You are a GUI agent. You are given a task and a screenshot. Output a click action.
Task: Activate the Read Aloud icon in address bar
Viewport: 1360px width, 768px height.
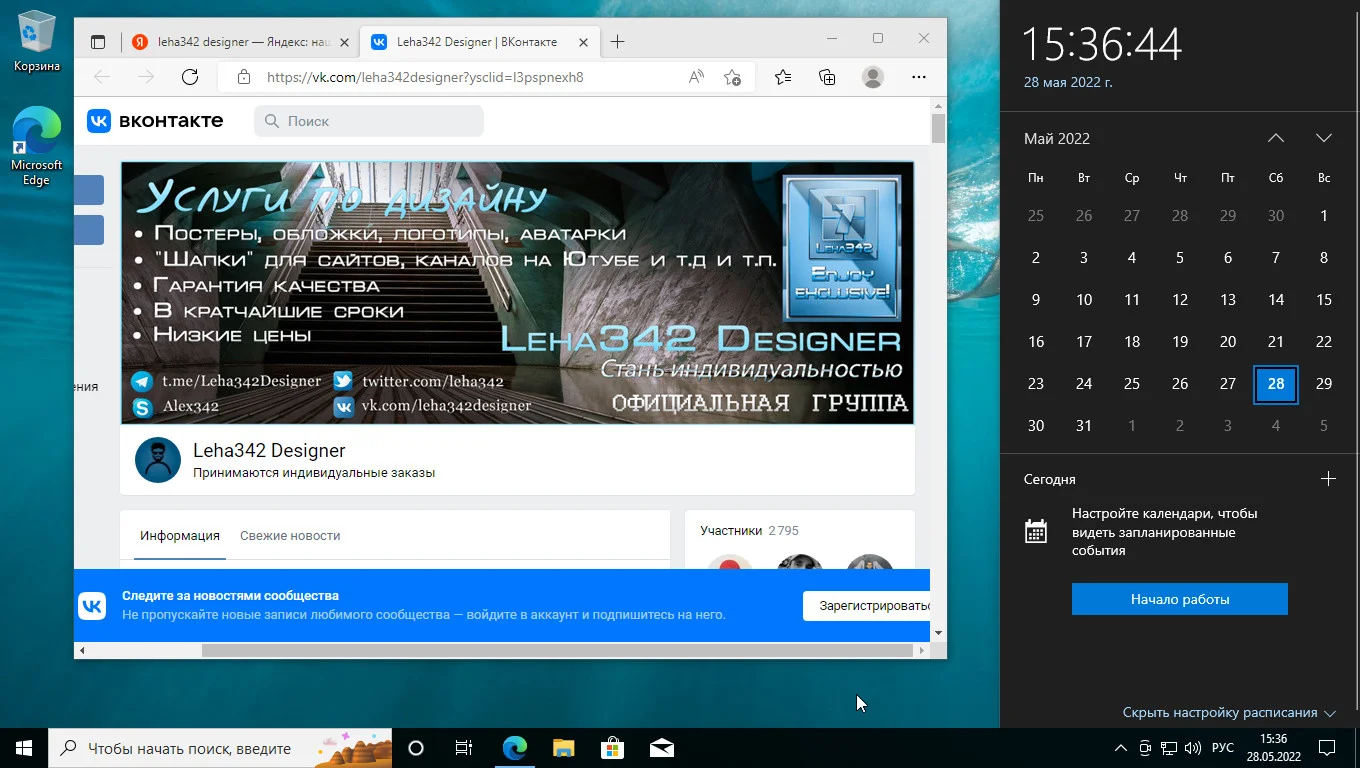696,77
